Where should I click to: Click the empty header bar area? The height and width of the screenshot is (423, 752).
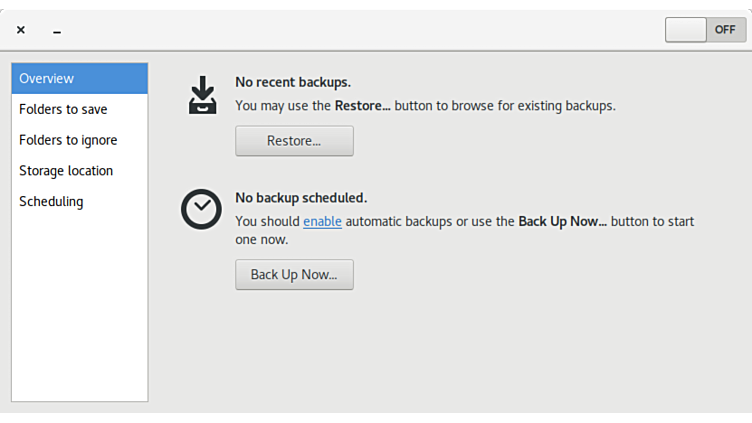point(360,30)
